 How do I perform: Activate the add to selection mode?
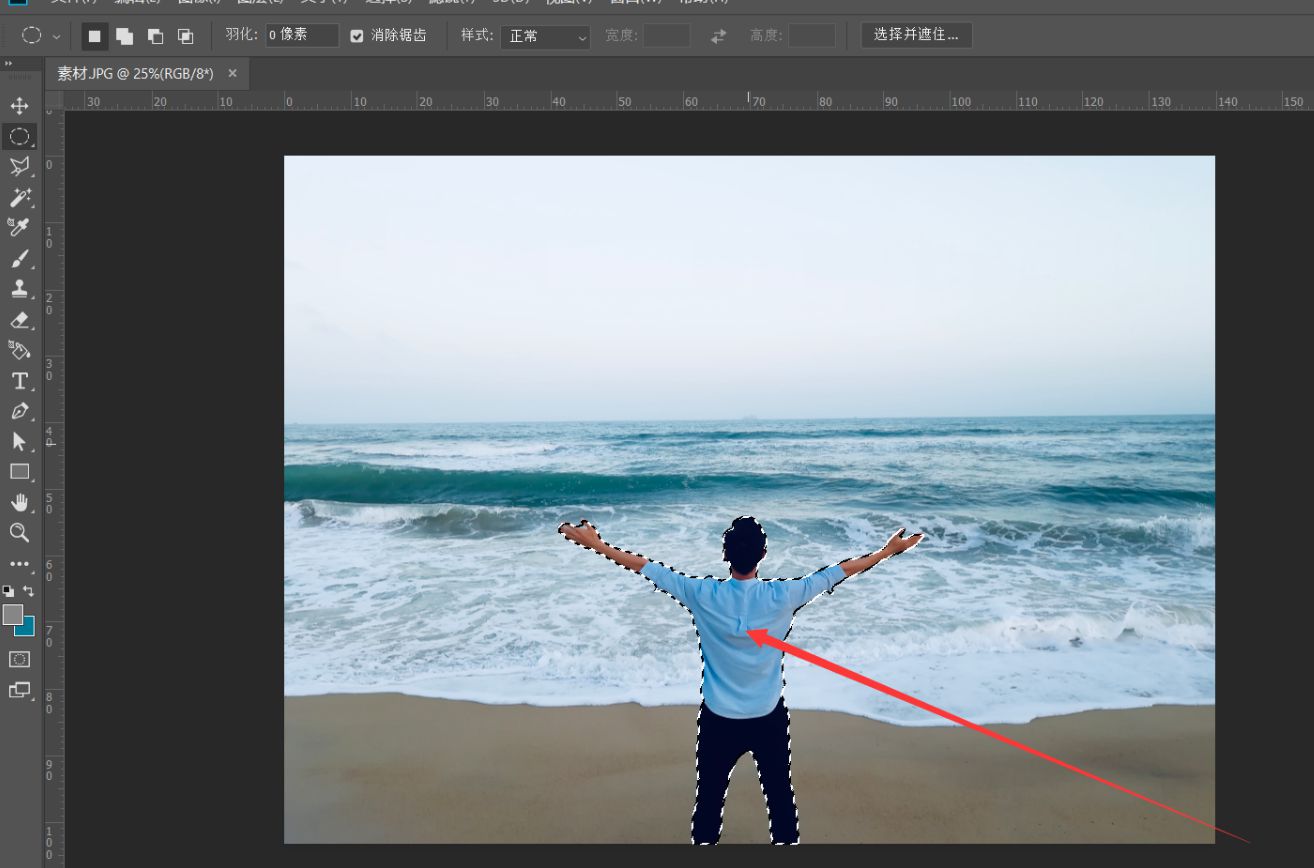point(124,35)
